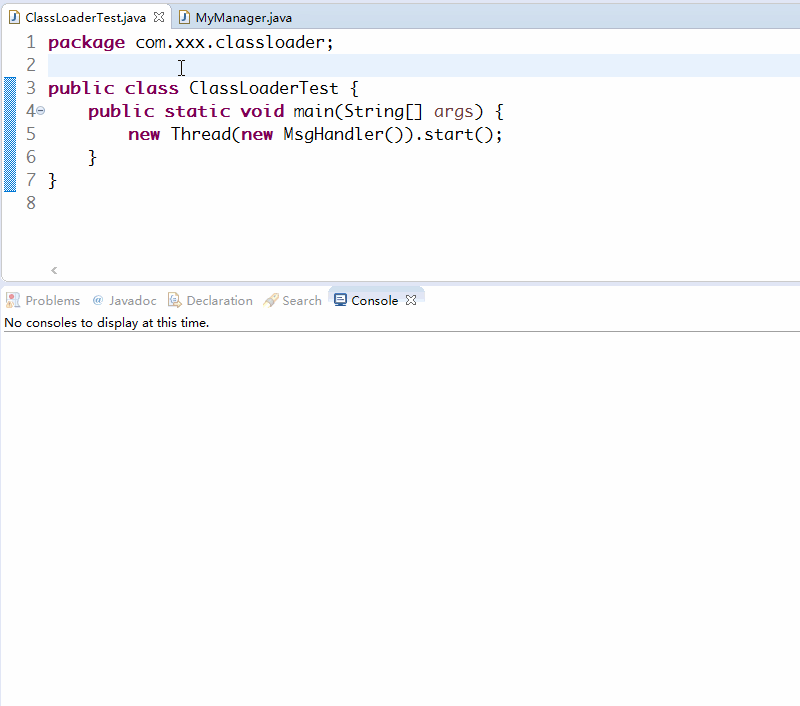This screenshot has height=706, width=800.
Task: Click the package keyword on line 1
Action: click(86, 43)
